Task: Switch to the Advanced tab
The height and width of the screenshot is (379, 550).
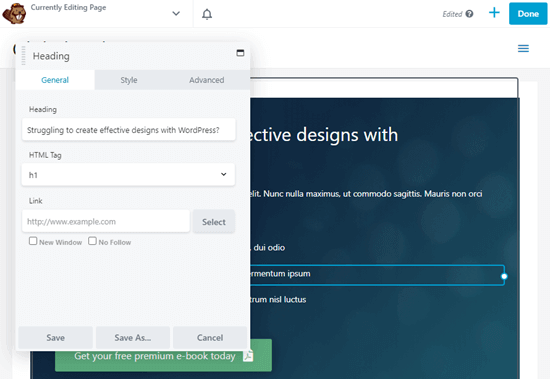Action: pyautogui.click(x=207, y=80)
